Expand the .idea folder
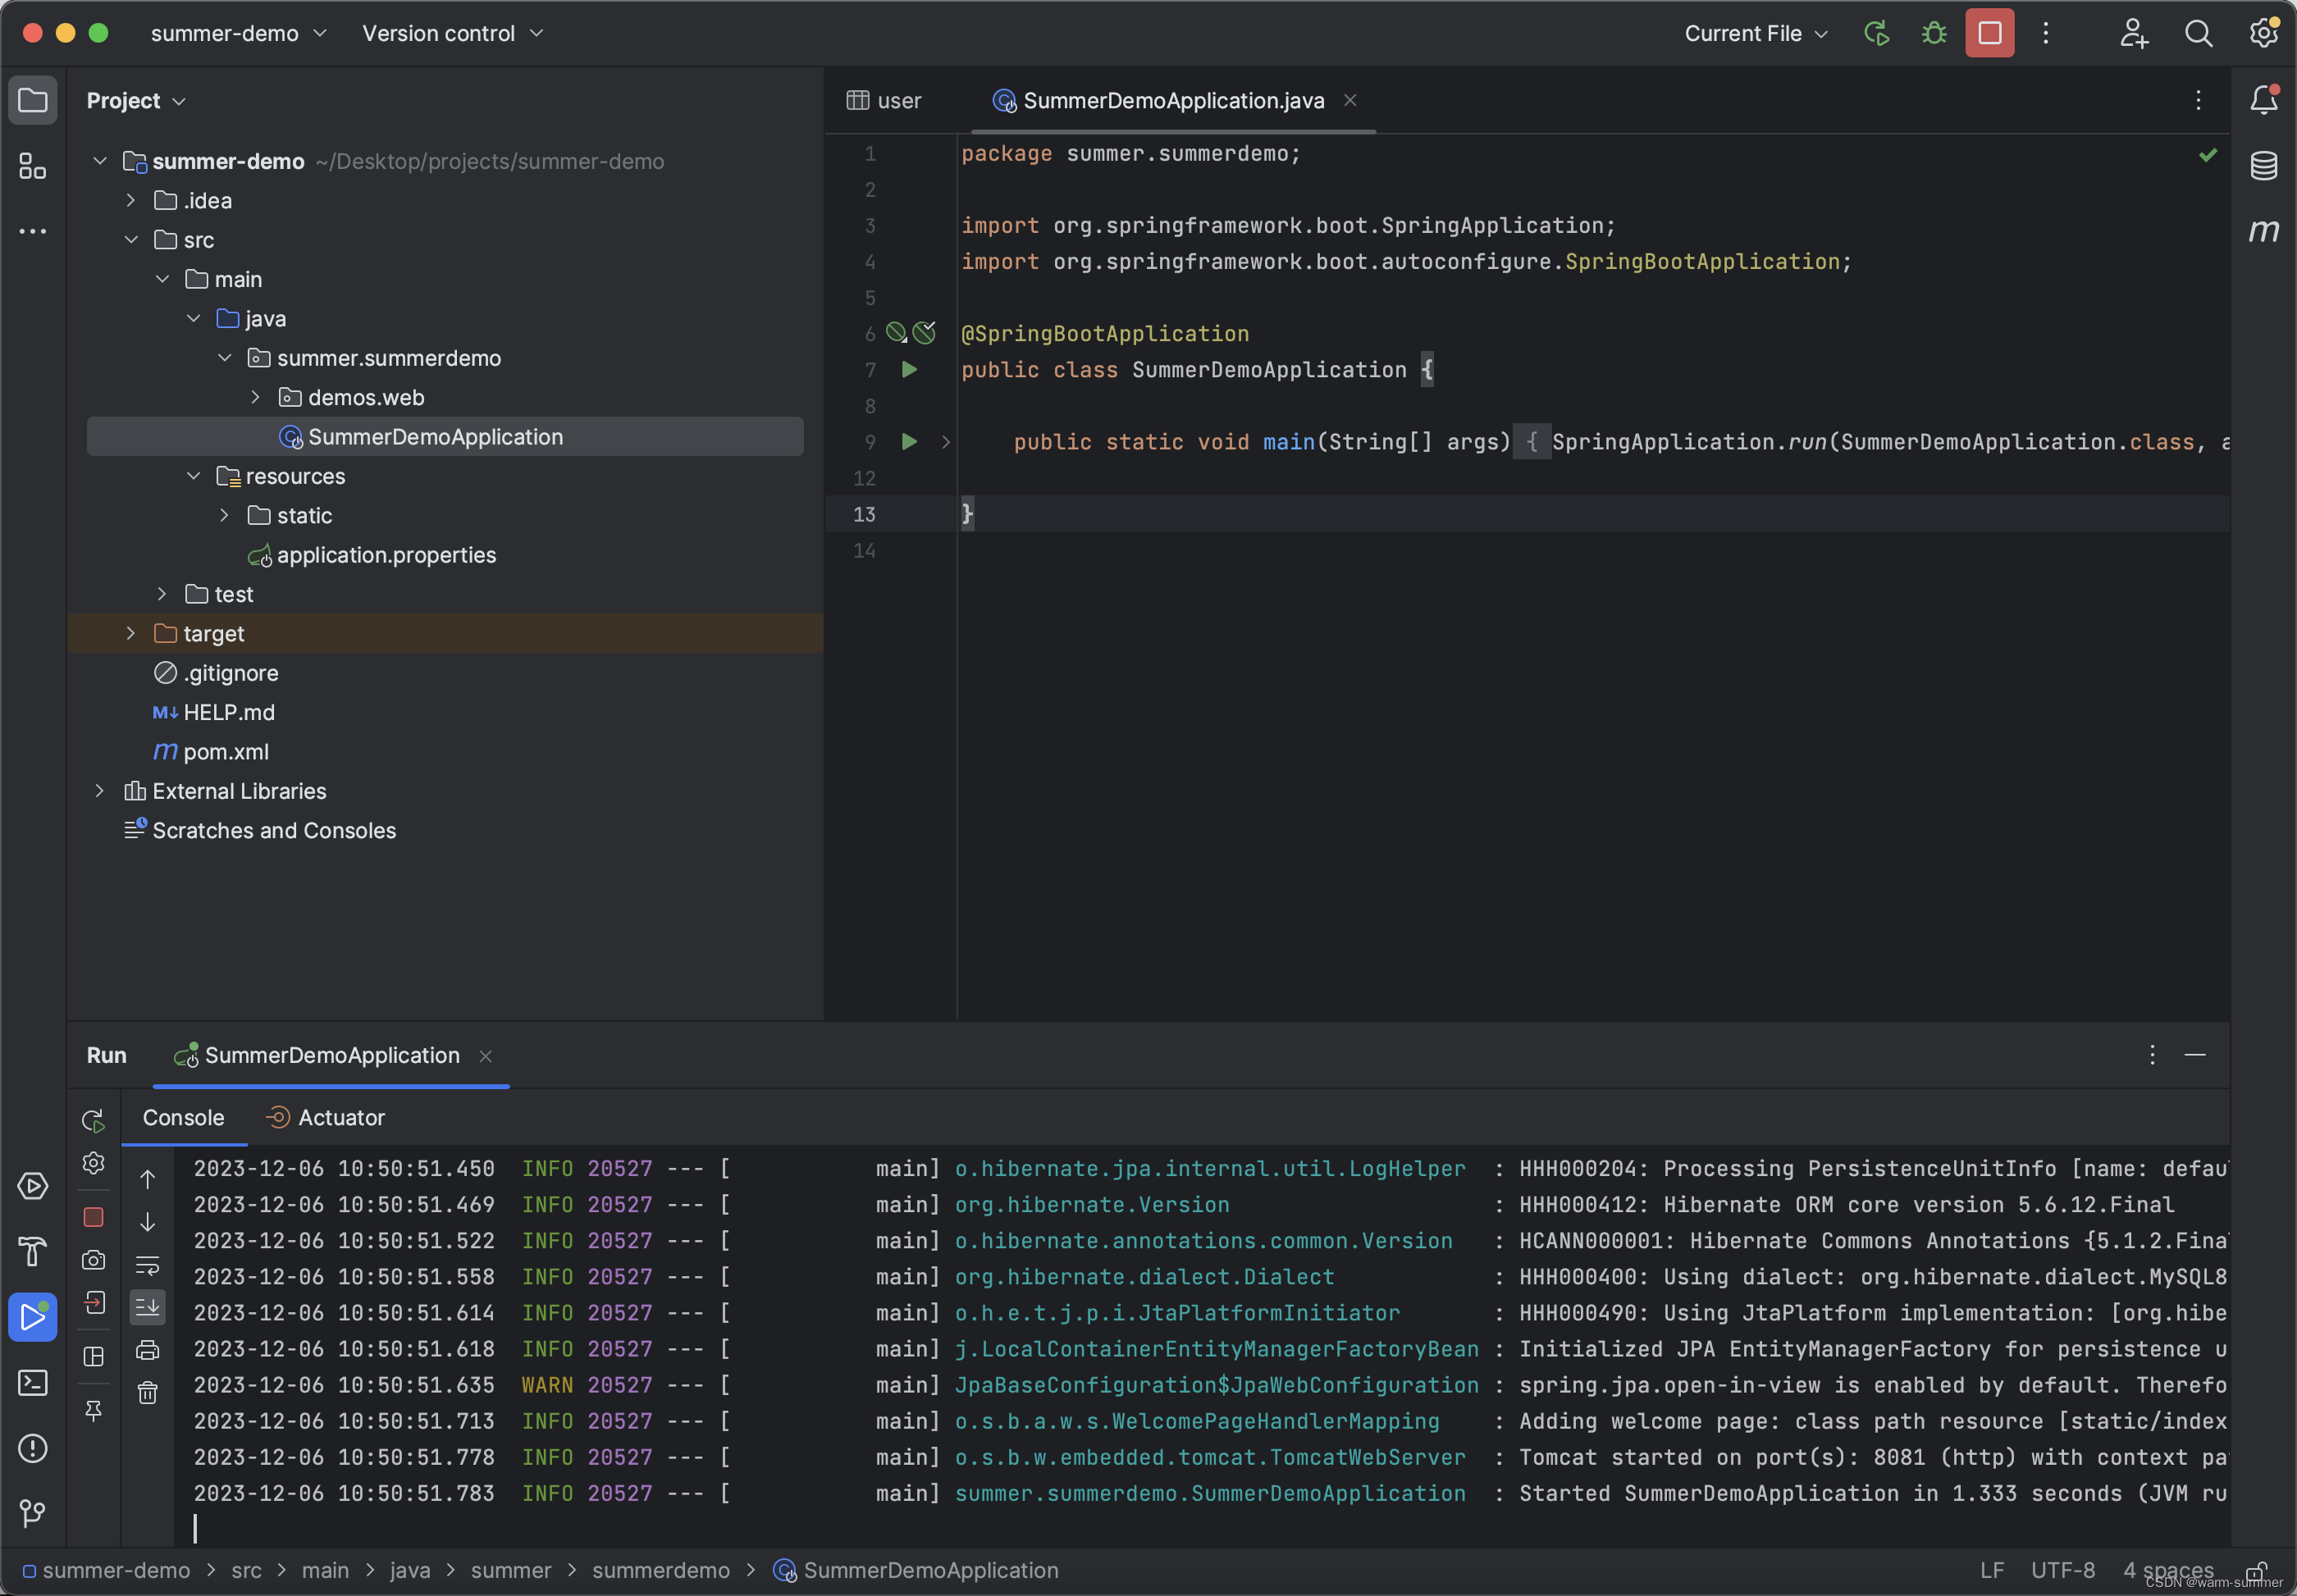Screen dimensions: 2297x1596 (130, 200)
